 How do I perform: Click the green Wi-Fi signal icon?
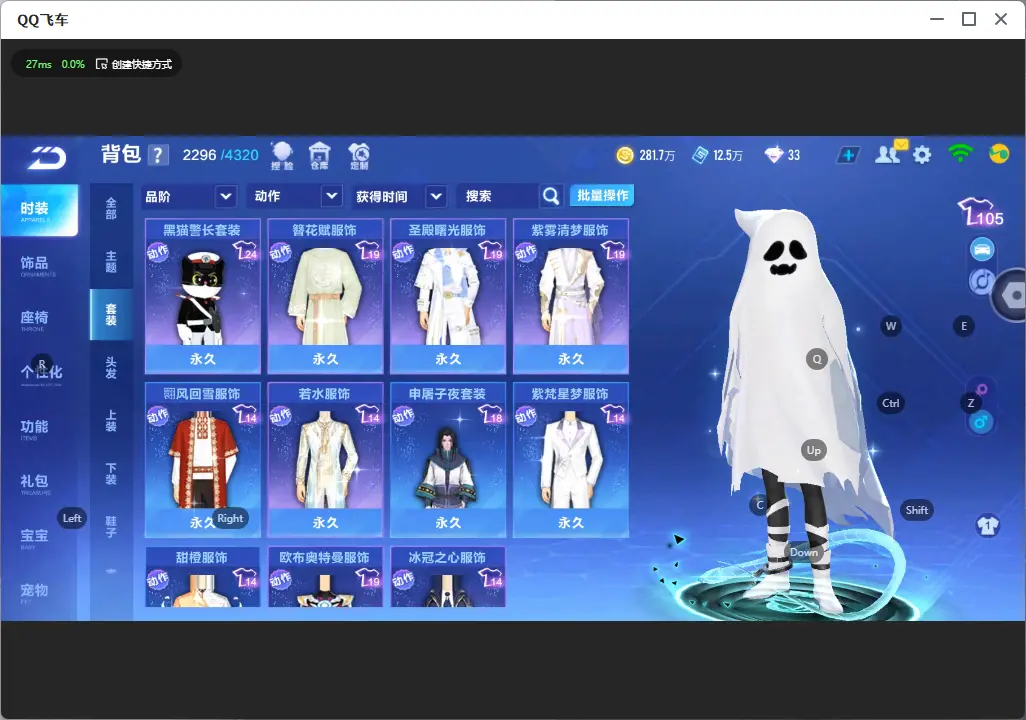[x=960, y=154]
